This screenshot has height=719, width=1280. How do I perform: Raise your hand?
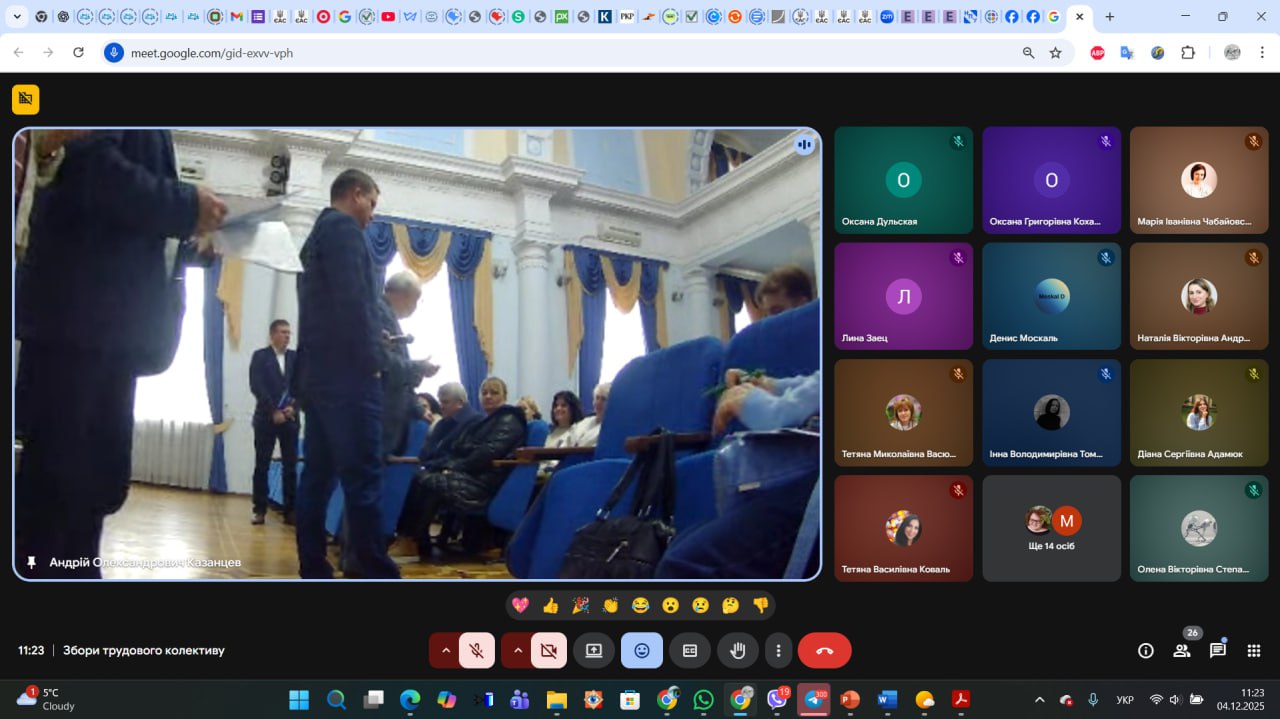(738, 650)
